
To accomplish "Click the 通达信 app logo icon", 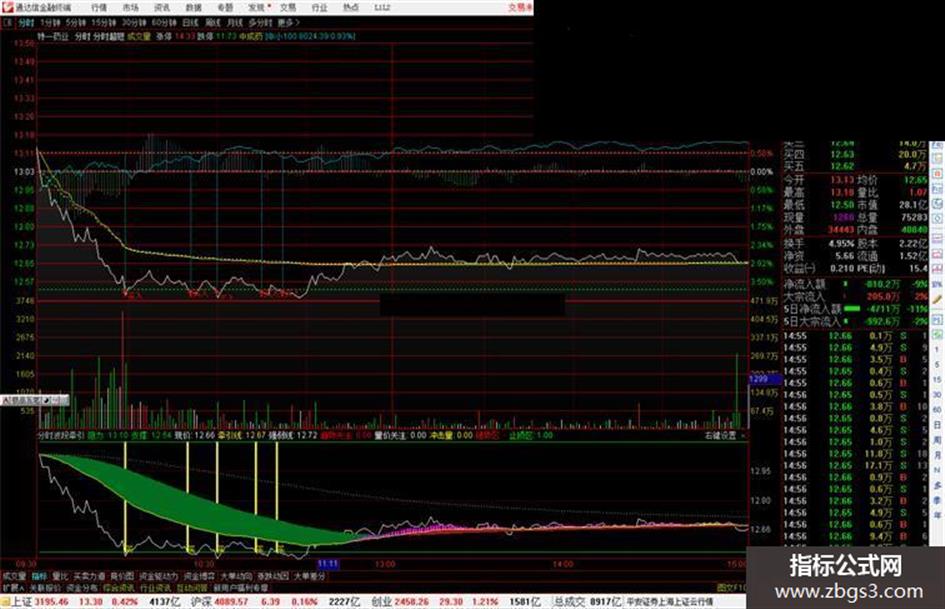I will click(x=7, y=7).
